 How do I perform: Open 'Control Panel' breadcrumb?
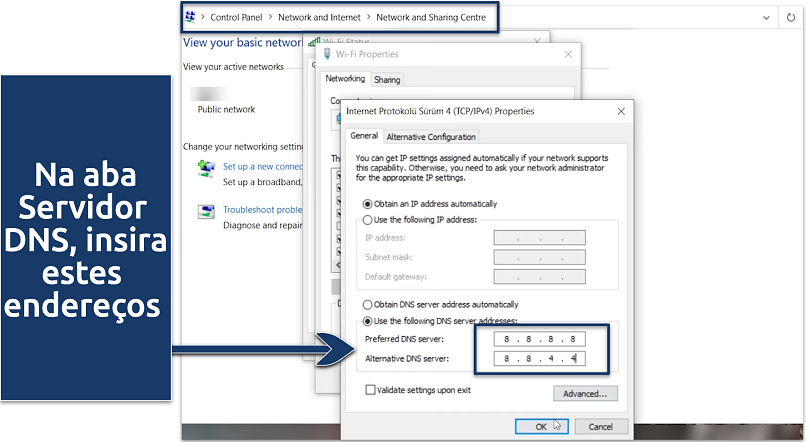pos(236,17)
